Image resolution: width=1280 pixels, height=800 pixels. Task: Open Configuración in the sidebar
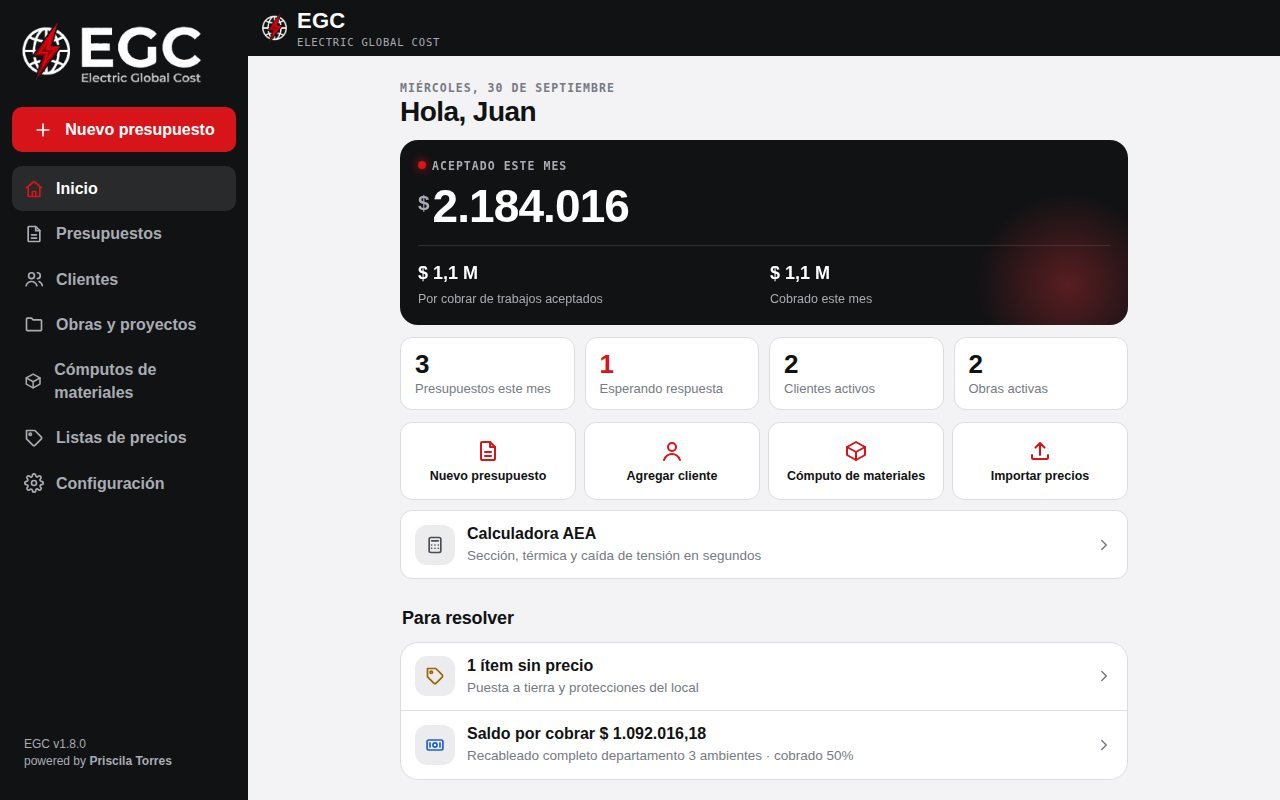(x=124, y=484)
